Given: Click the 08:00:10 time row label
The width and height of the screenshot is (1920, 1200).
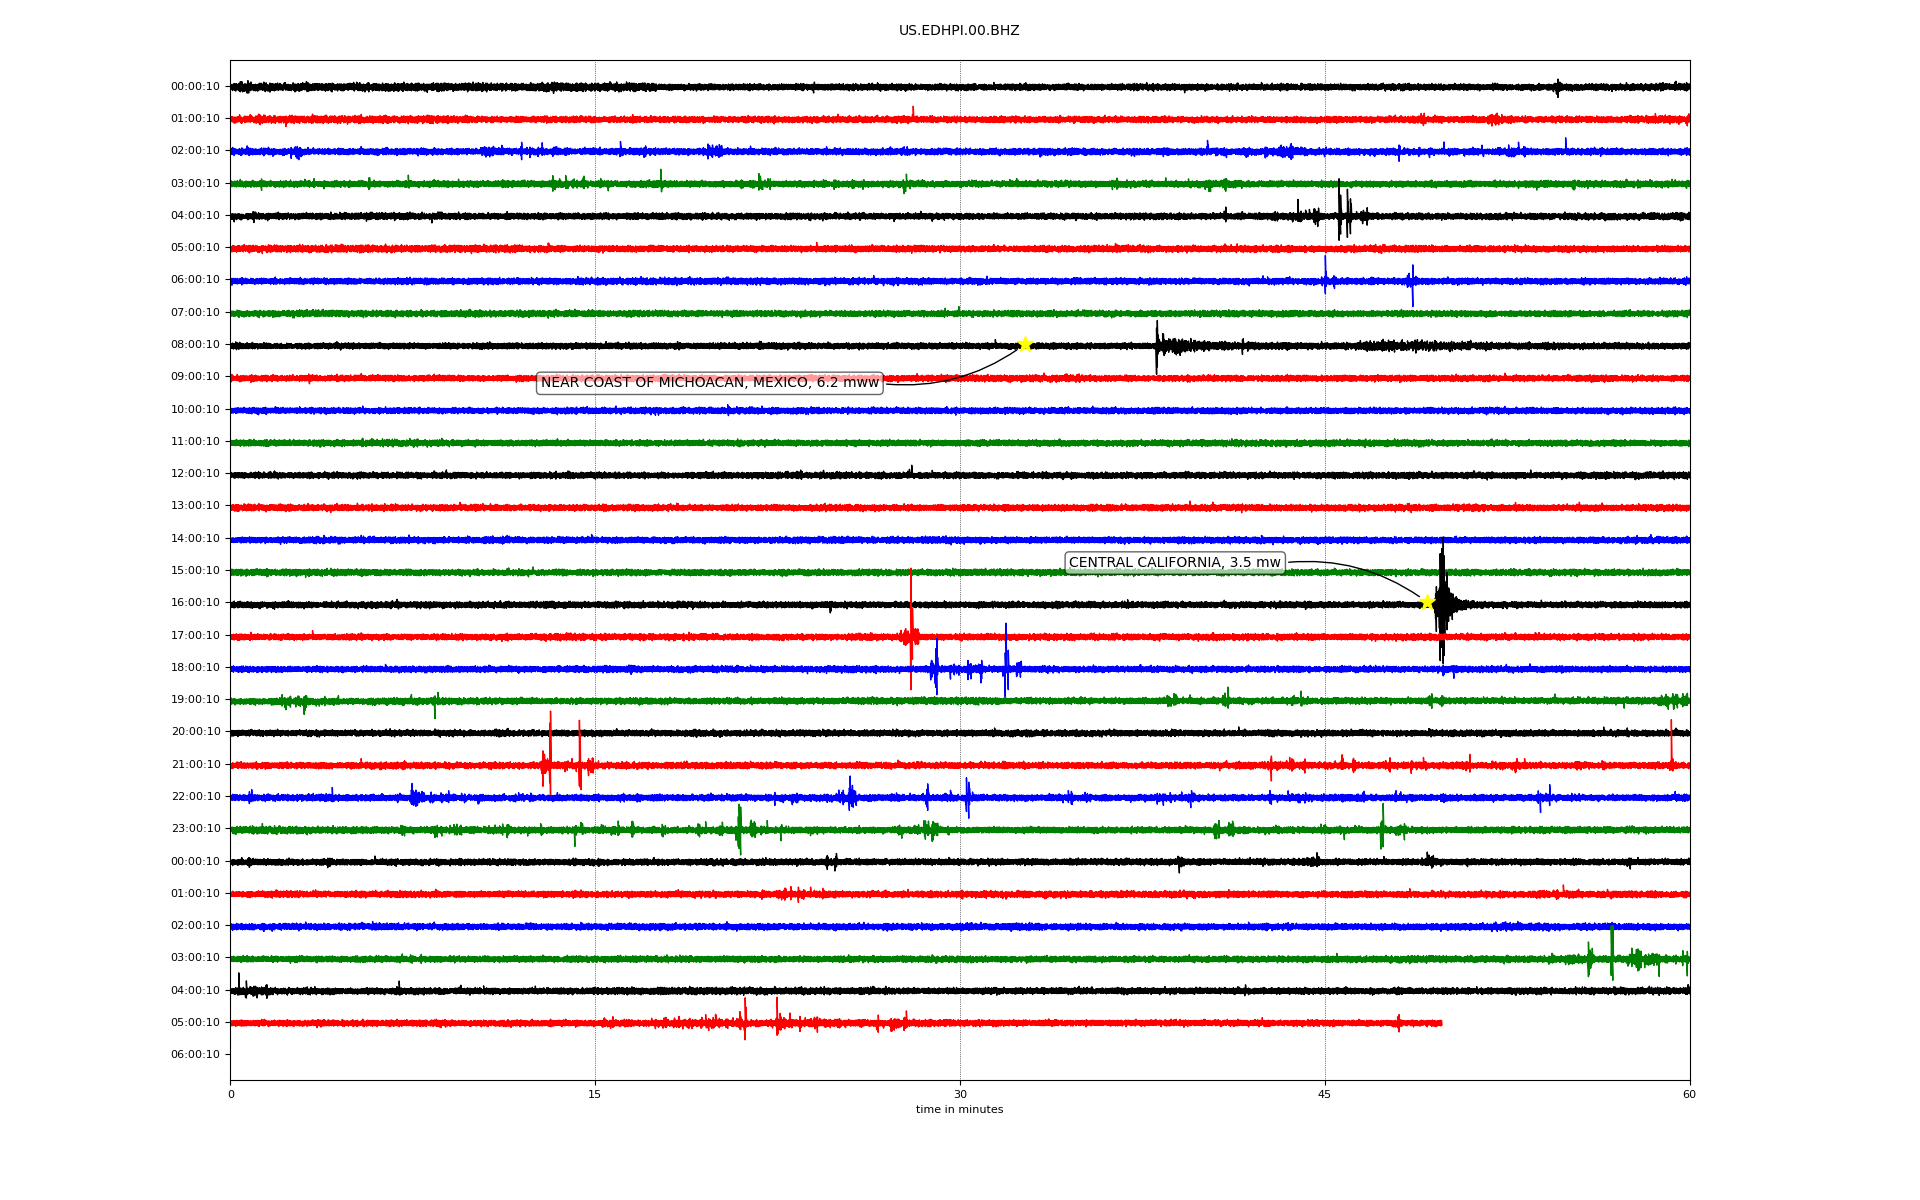Looking at the screenshot, I should (195, 345).
